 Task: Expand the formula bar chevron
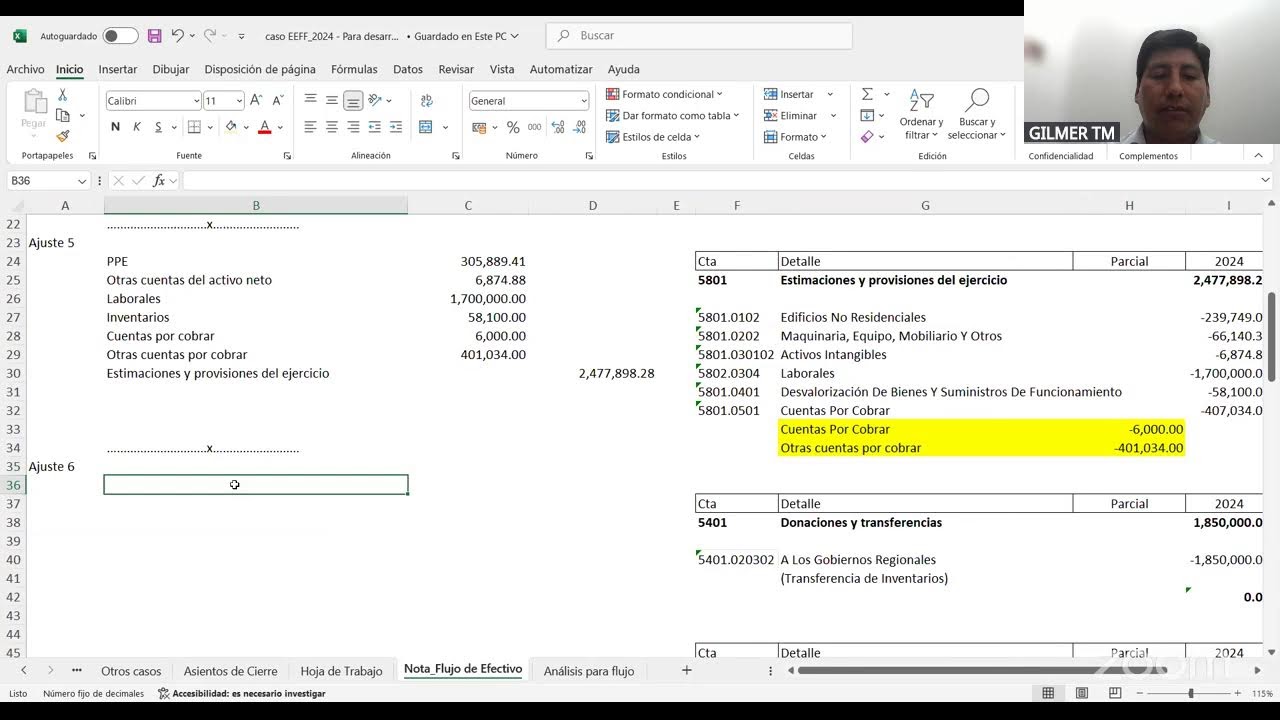click(1266, 180)
